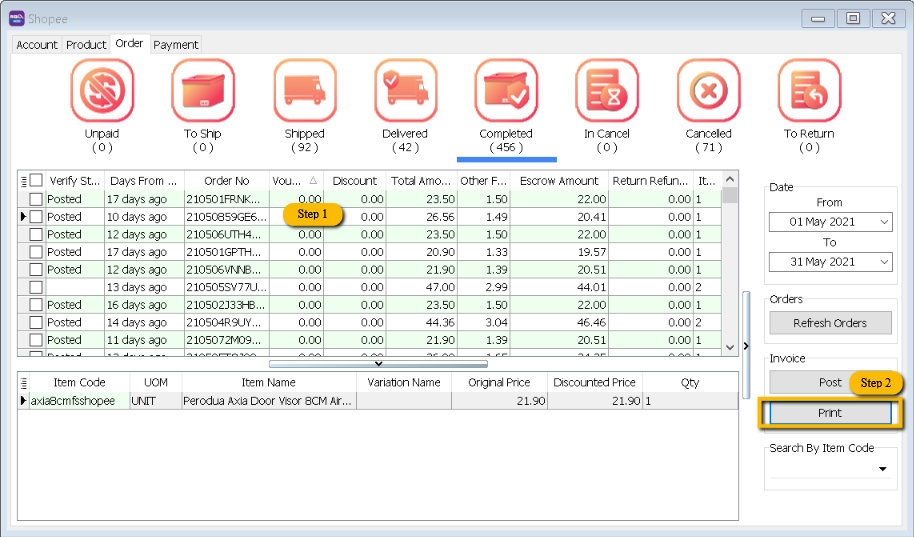The height and width of the screenshot is (537, 914).
Task: Tick checkbox for order 210505SV77U
Action: (x=36, y=287)
